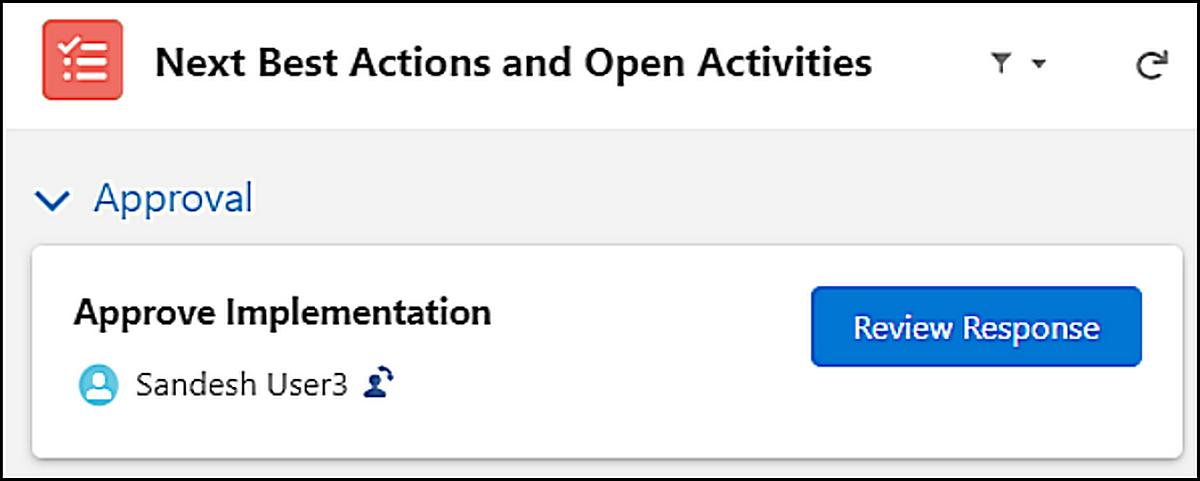Open the Approve Implementation task title
The height and width of the screenshot is (481, 1200).
coord(282,314)
